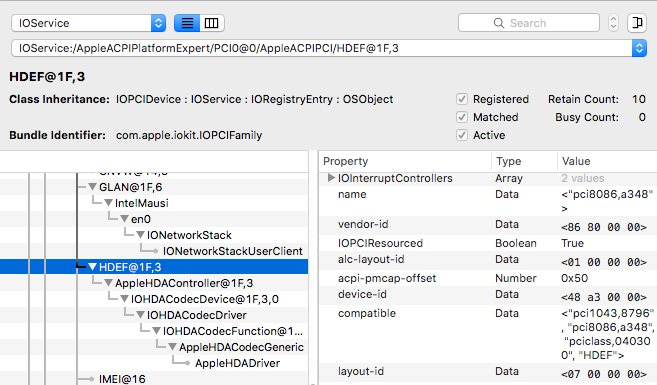Select the AppleHDADriver entry

coord(237,363)
